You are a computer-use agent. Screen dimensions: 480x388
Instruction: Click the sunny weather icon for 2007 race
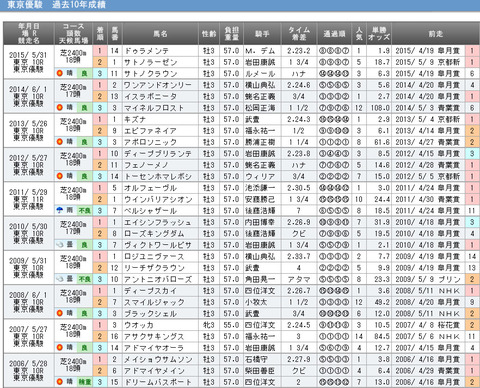(60, 347)
